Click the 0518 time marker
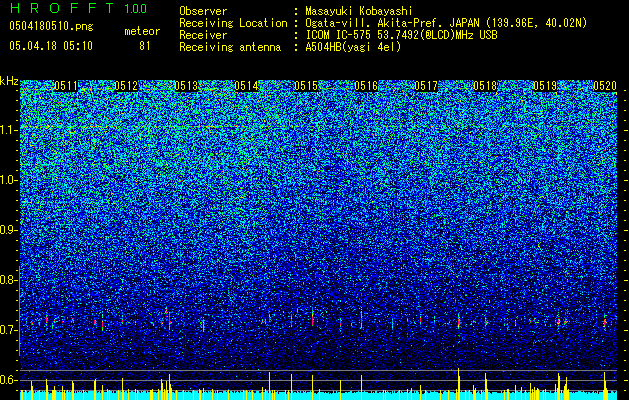The height and width of the screenshot is (400, 629). pyautogui.click(x=485, y=86)
